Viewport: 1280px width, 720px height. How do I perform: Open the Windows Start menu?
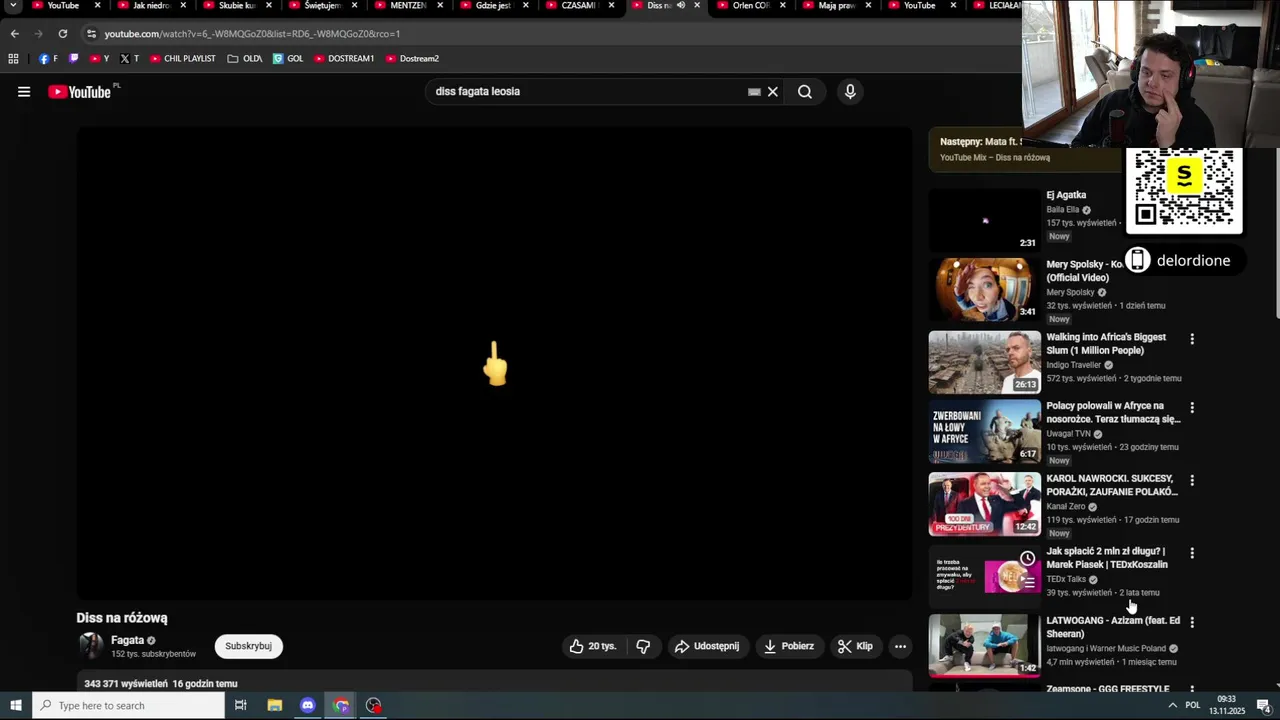[15, 705]
